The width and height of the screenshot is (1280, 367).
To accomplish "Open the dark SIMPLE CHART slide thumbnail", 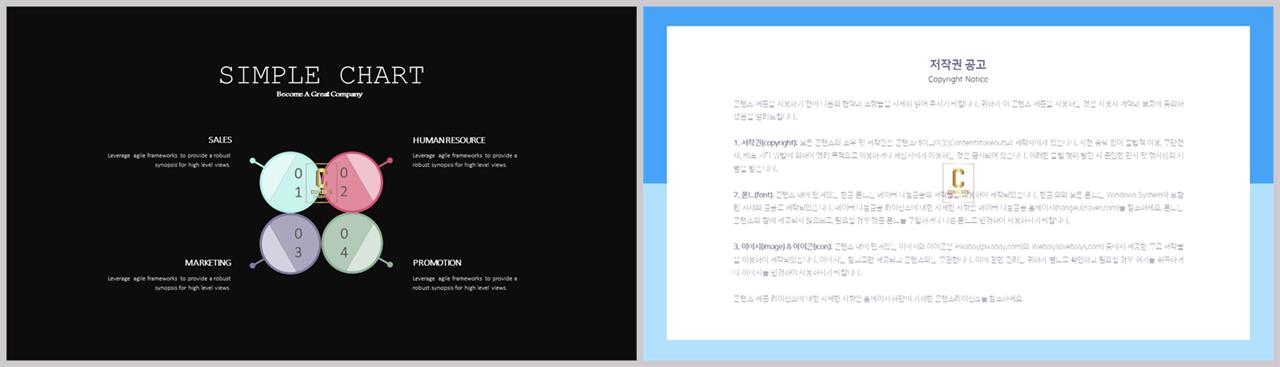I will tap(320, 183).
